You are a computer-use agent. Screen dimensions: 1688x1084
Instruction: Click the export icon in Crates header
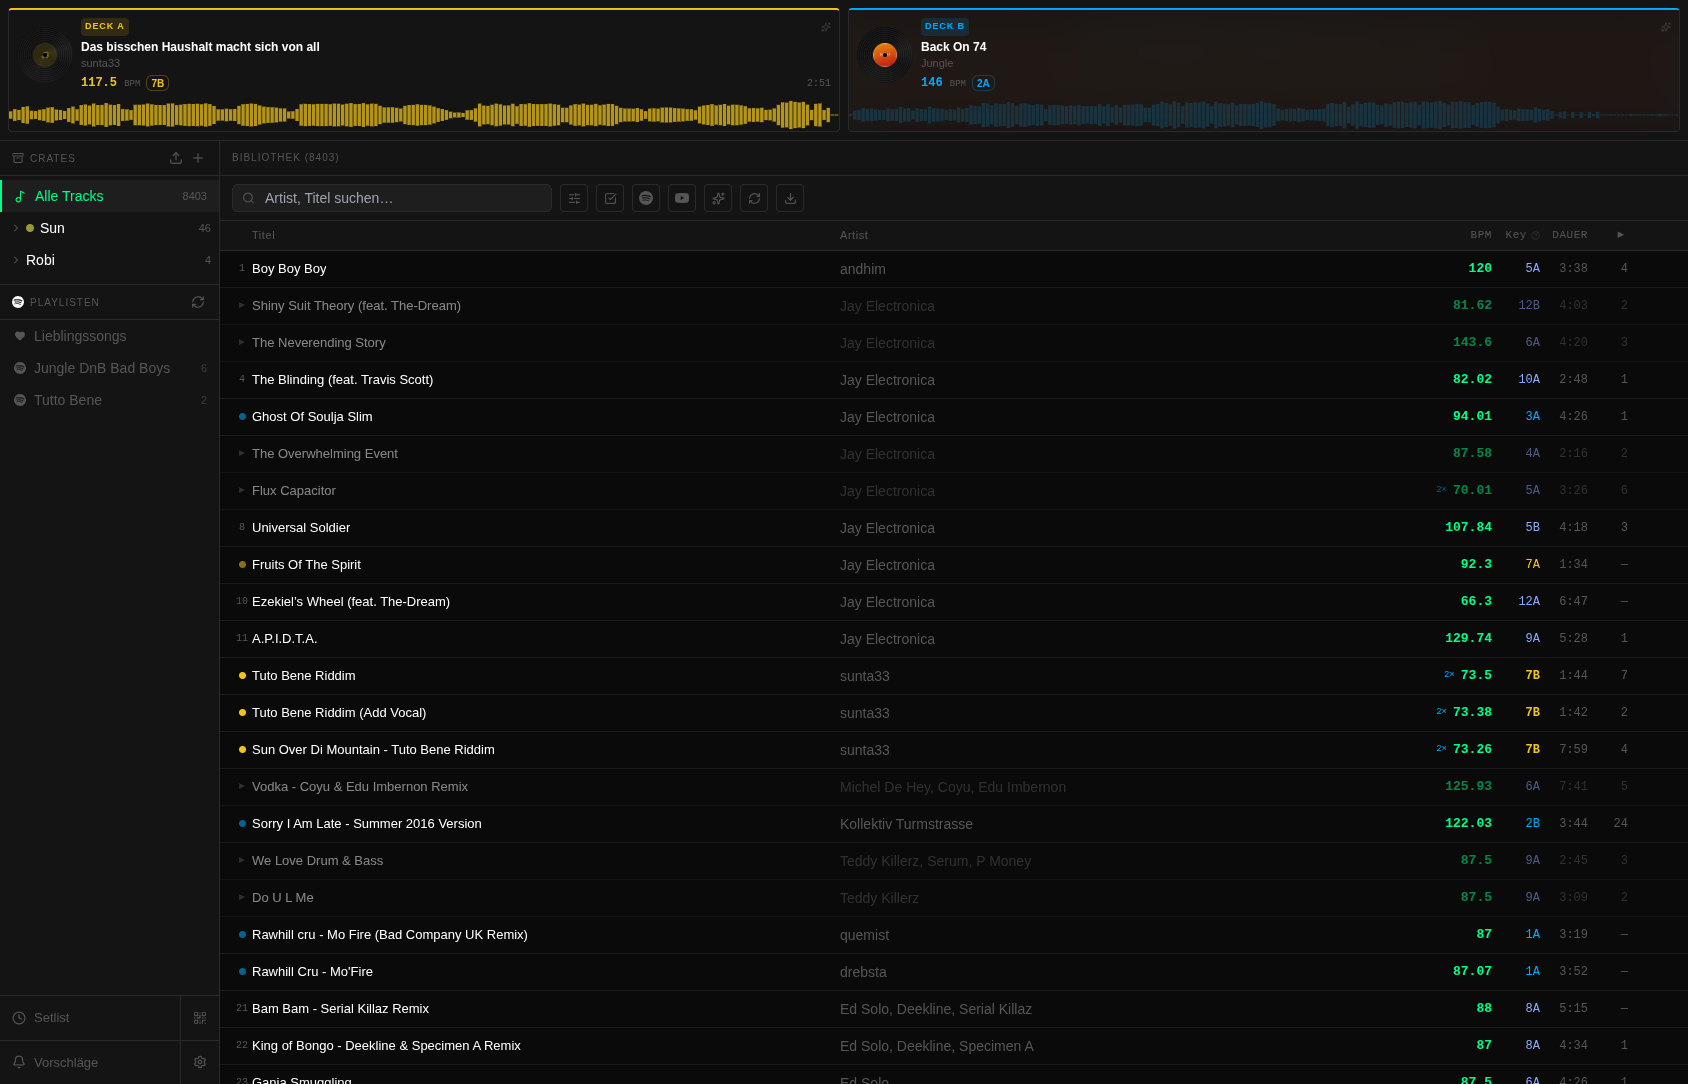click(x=176, y=158)
